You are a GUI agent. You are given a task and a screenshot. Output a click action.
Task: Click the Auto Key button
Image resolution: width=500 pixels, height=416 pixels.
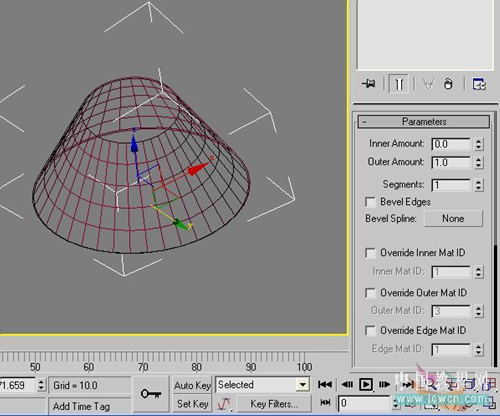192,385
